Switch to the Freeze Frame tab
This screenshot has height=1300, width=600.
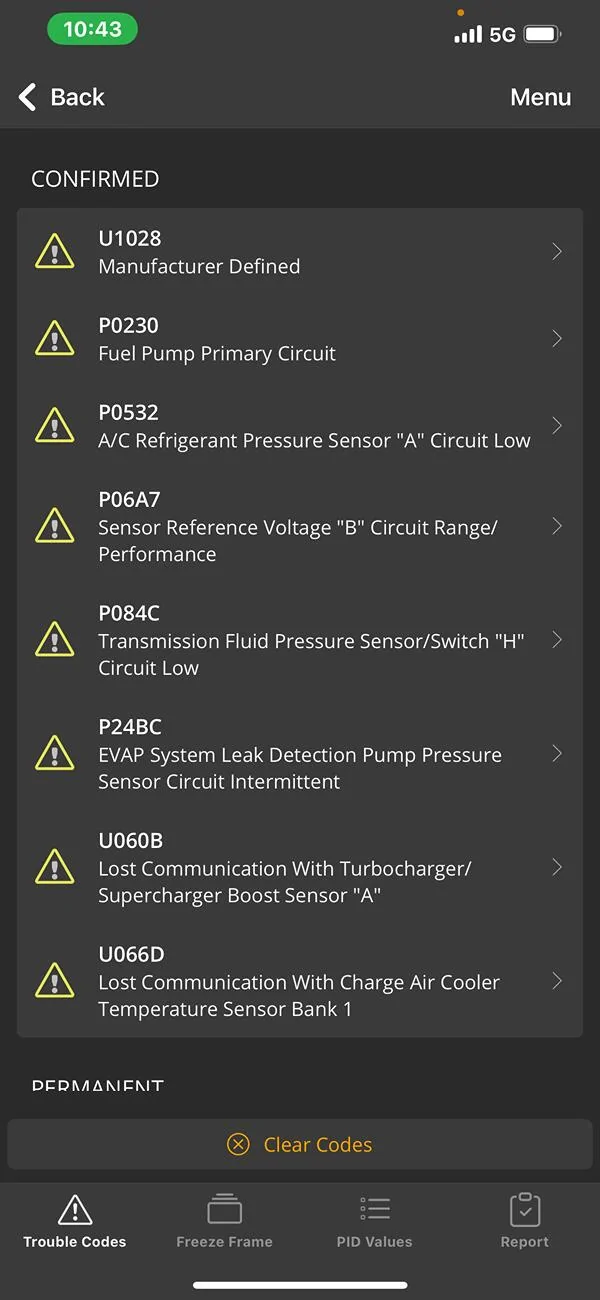click(x=224, y=1221)
